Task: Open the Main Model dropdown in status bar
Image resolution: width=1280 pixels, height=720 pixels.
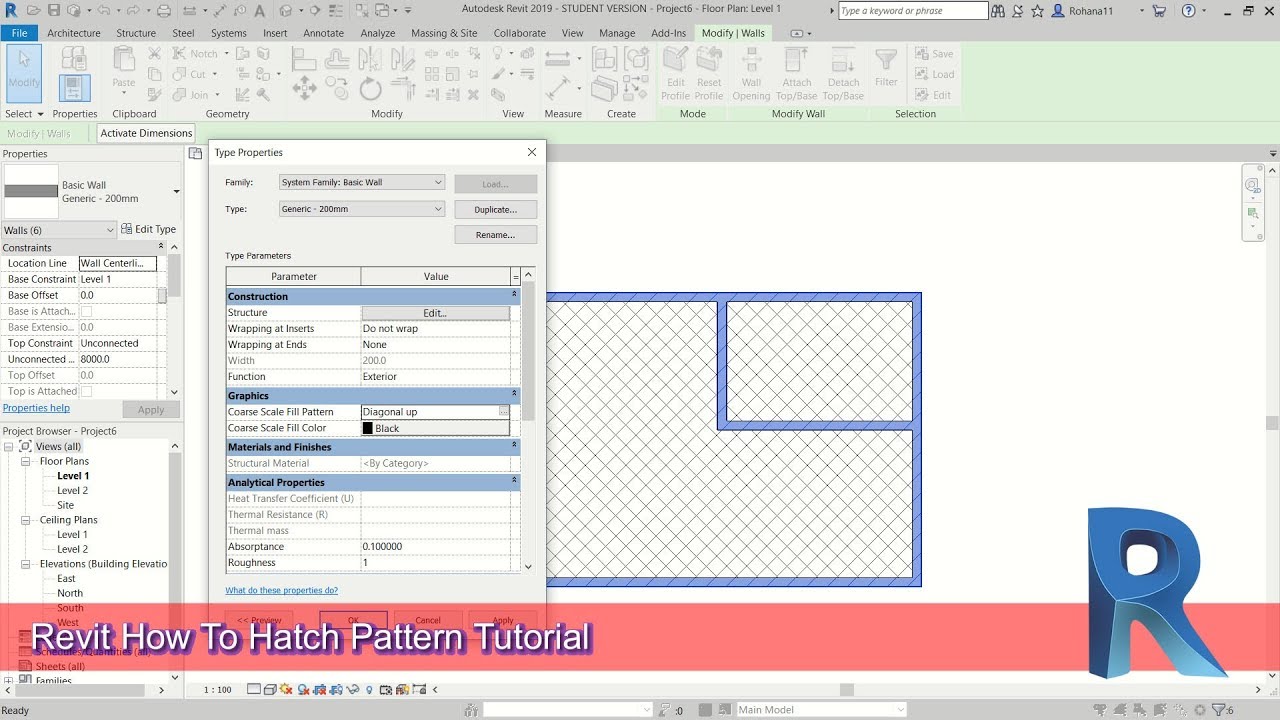Action: click(820, 710)
